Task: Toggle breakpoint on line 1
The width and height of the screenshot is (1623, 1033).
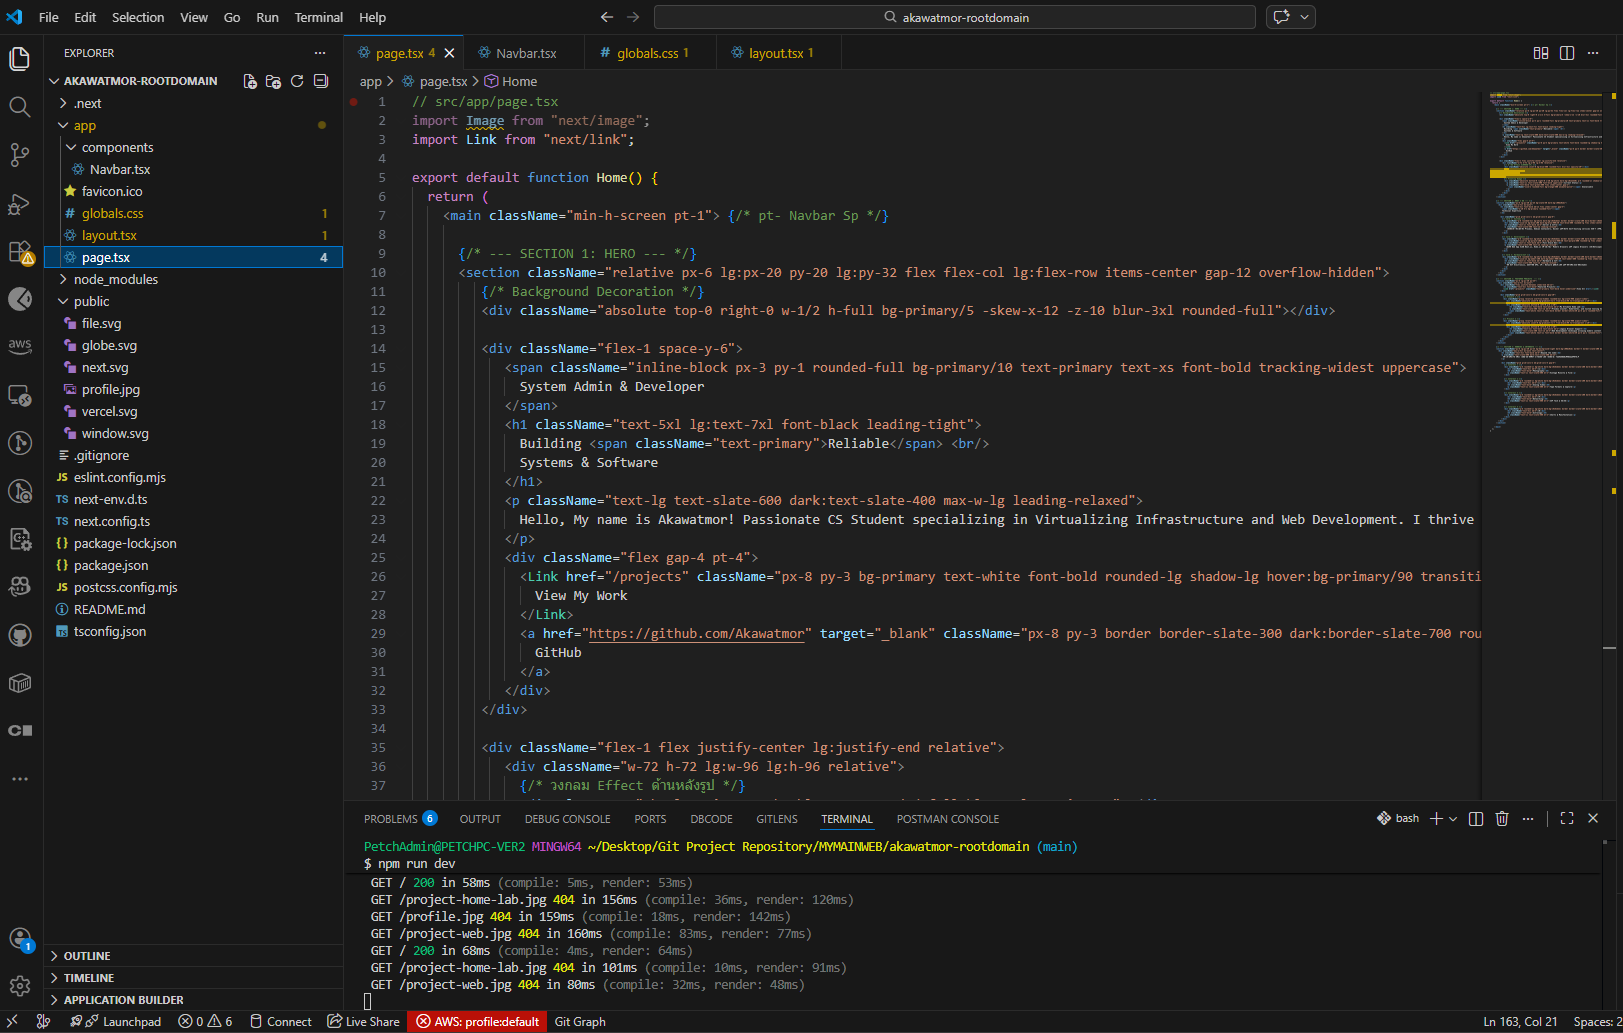Action: 354,102
